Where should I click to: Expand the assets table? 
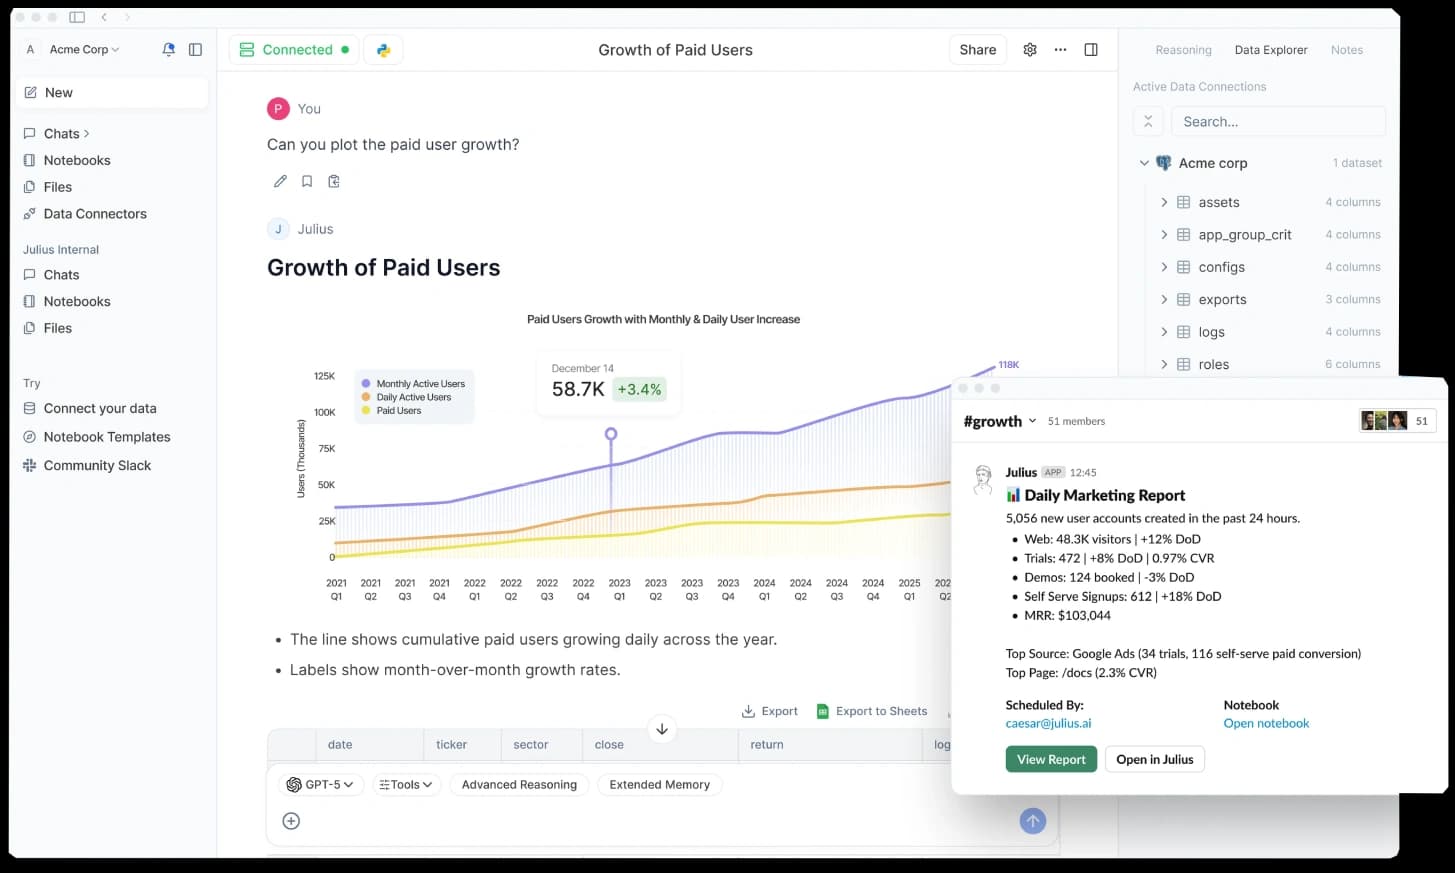[1164, 202]
